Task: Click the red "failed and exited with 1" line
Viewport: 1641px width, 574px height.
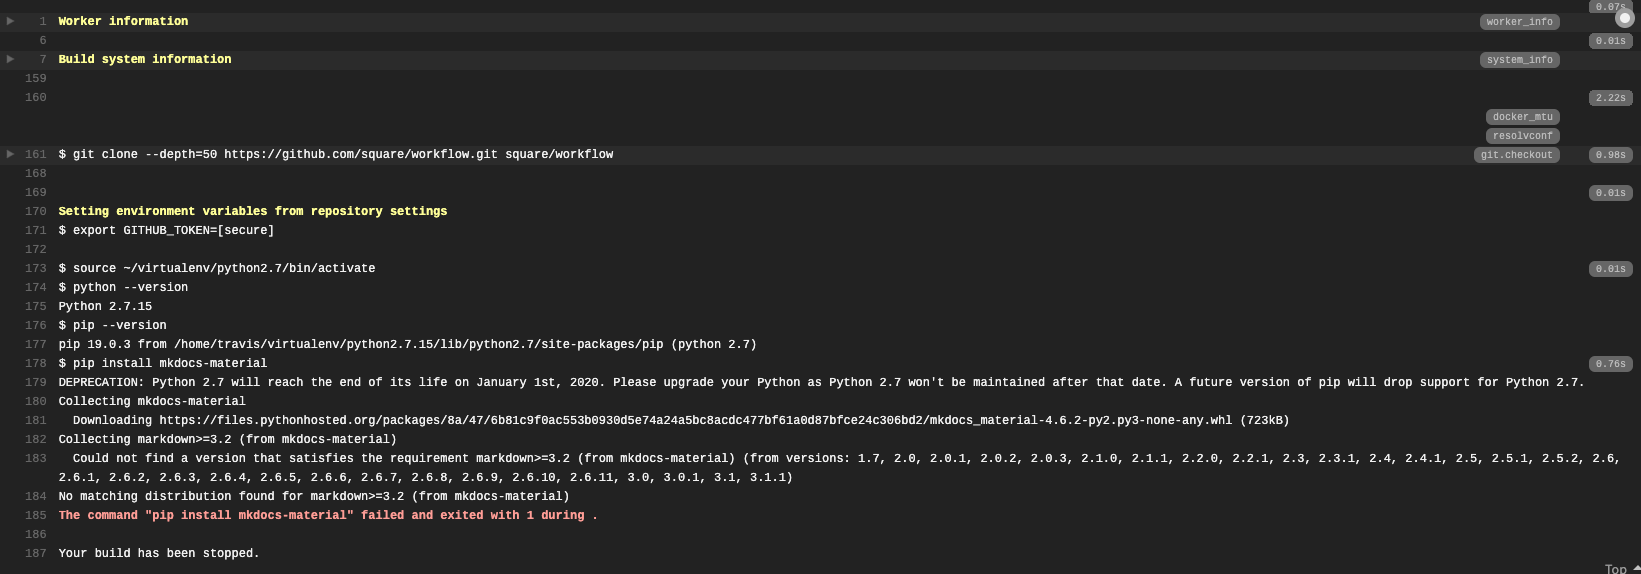Action: pyautogui.click(x=328, y=515)
